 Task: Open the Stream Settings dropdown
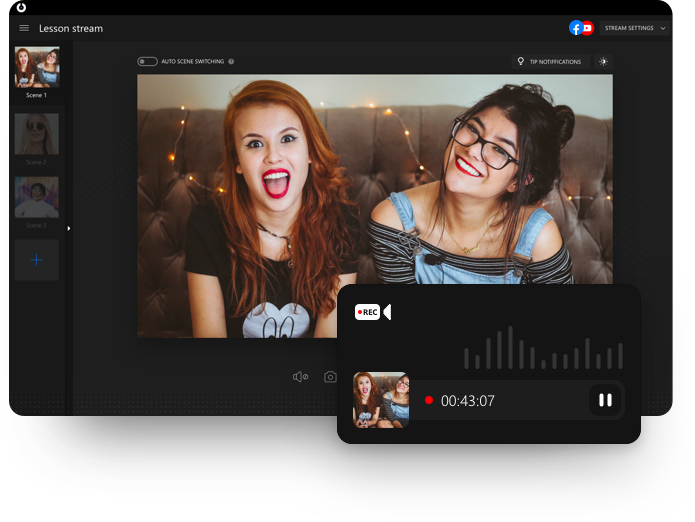(x=634, y=28)
